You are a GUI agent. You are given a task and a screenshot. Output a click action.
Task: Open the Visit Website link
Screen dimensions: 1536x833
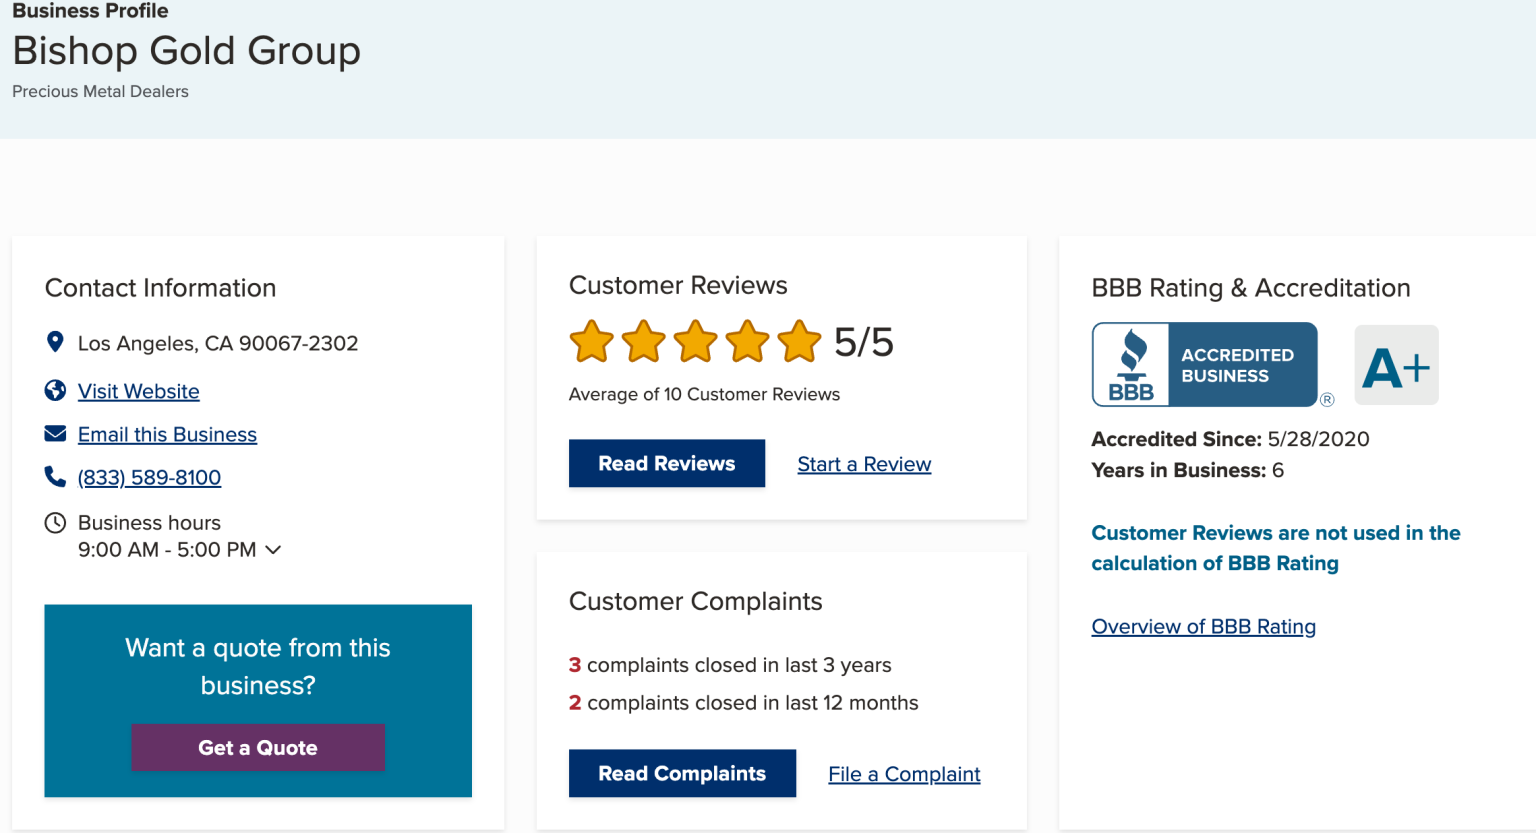tap(139, 391)
